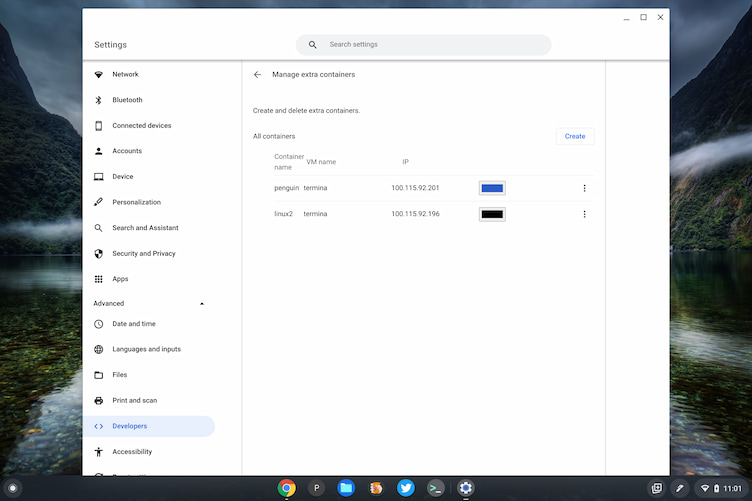Open Security and Privacy section
Screen dimensions: 752x501
click(144, 253)
